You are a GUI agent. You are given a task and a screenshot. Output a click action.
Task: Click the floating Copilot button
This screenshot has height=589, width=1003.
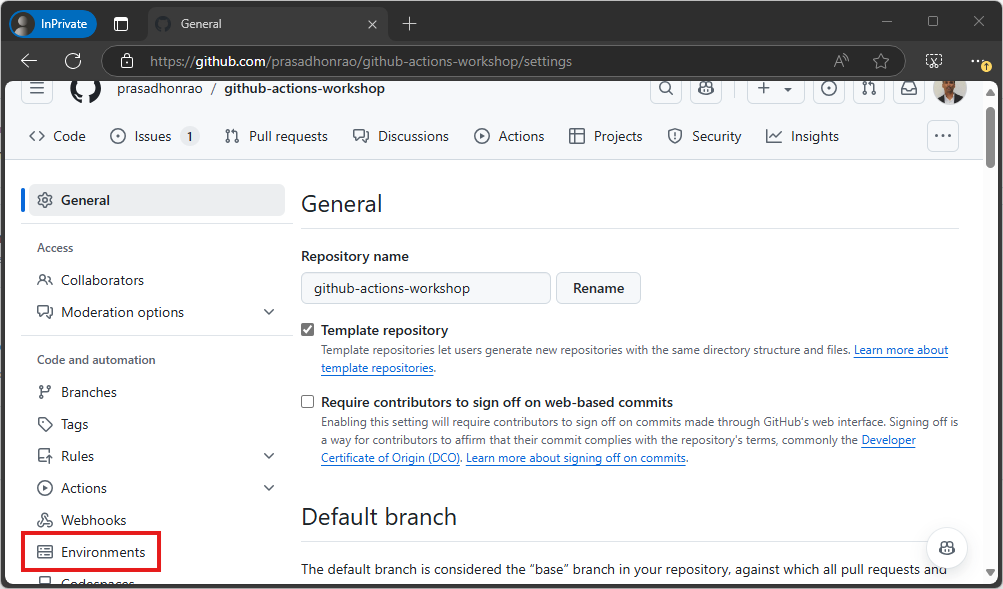945,547
